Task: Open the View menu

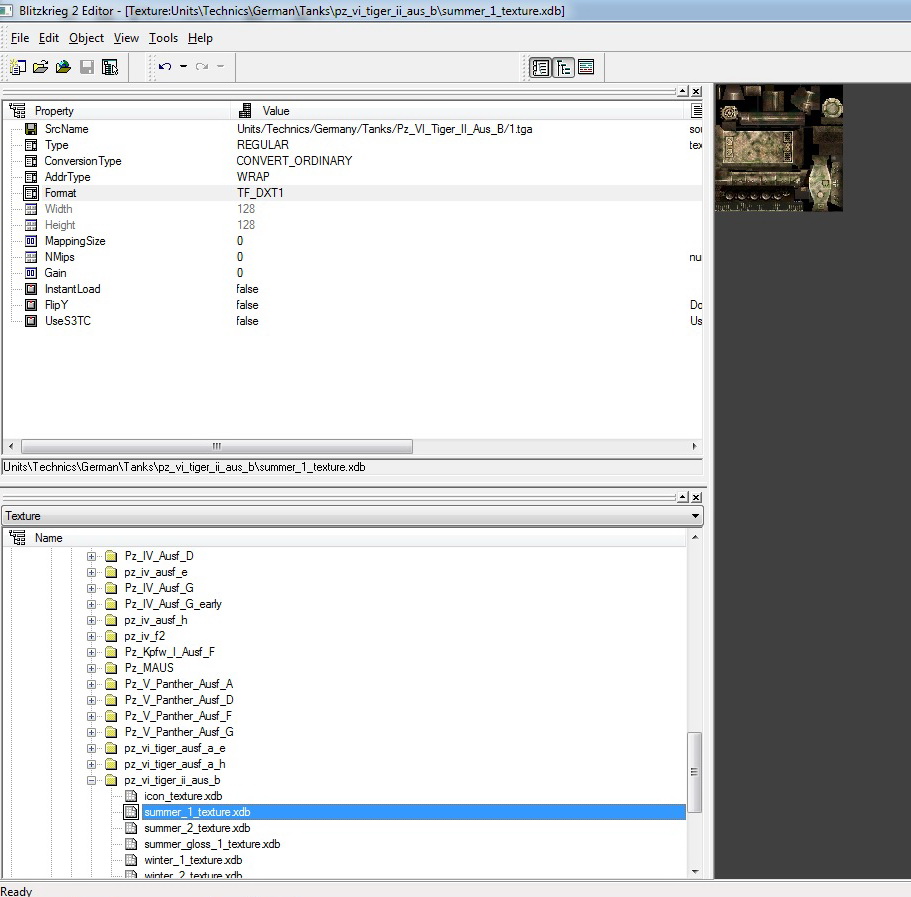Action: click(x=126, y=38)
